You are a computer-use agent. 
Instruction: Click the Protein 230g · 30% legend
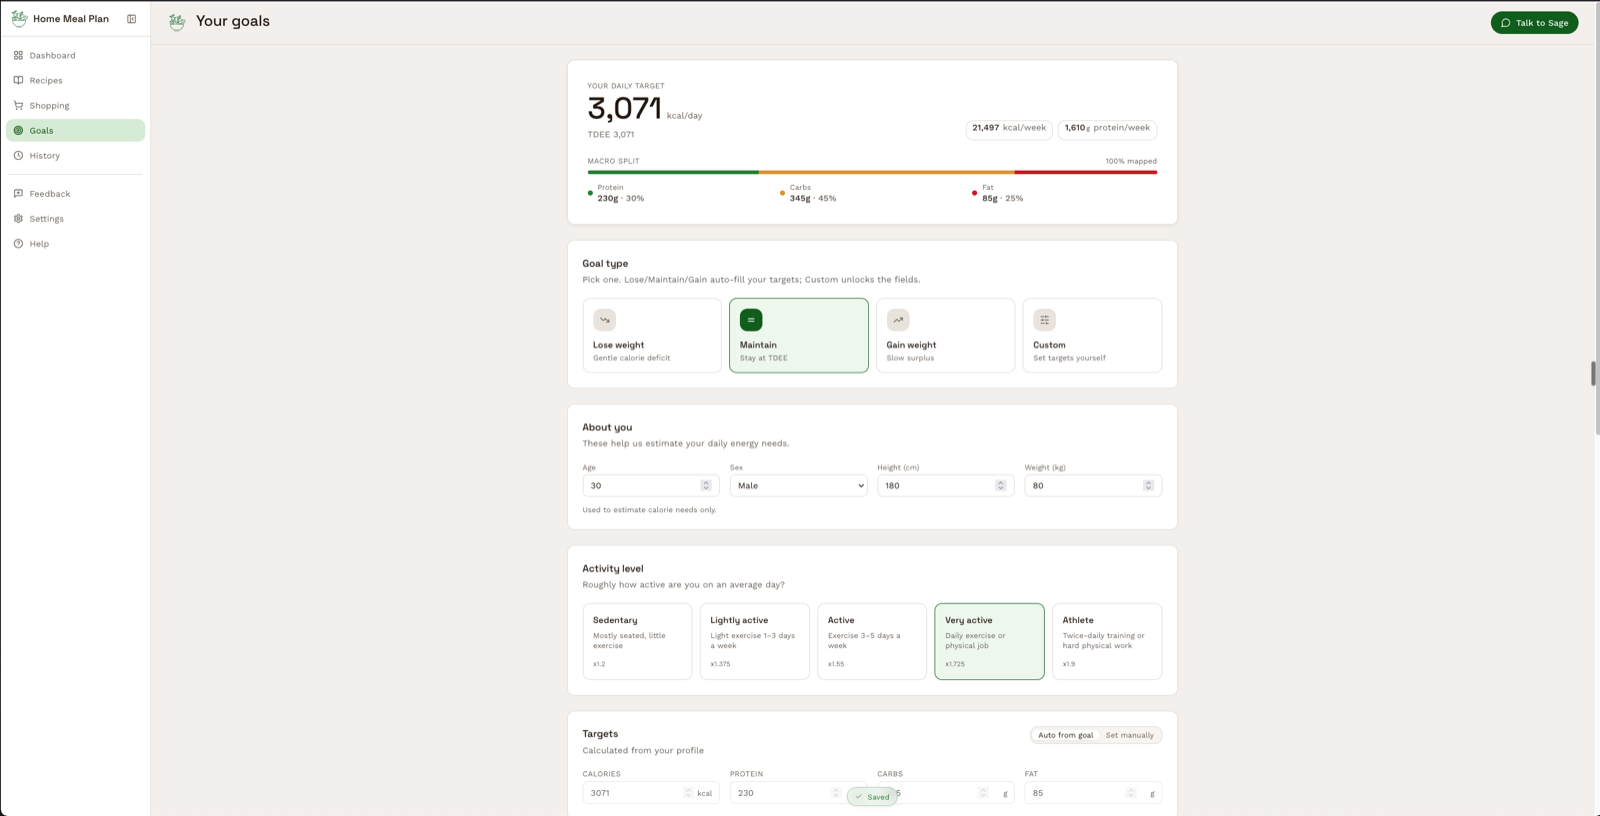coord(616,193)
